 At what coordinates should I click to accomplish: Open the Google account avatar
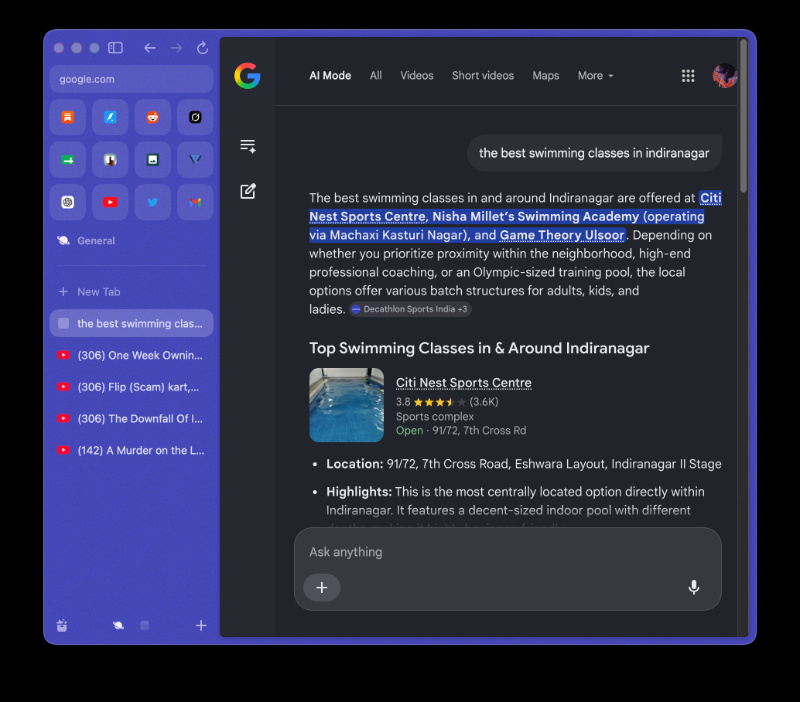pyautogui.click(x=724, y=76)
